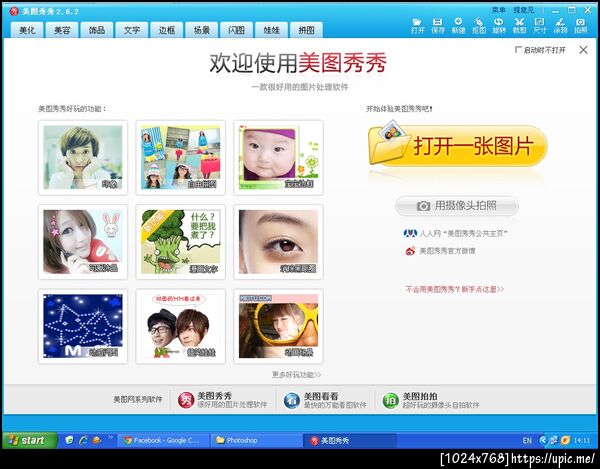The height and width of the screenshot is (469, 600).
Task: Click the 14:11 taskbar clock
Action: (x=582, y=441)
